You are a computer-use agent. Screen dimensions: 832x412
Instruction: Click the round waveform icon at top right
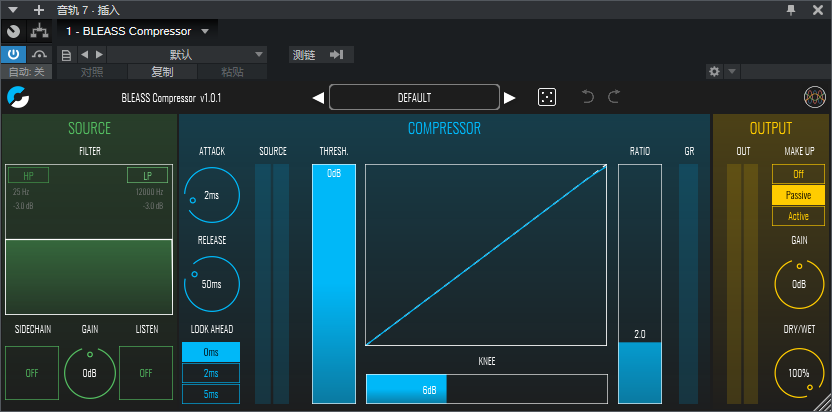pos(815,98)
